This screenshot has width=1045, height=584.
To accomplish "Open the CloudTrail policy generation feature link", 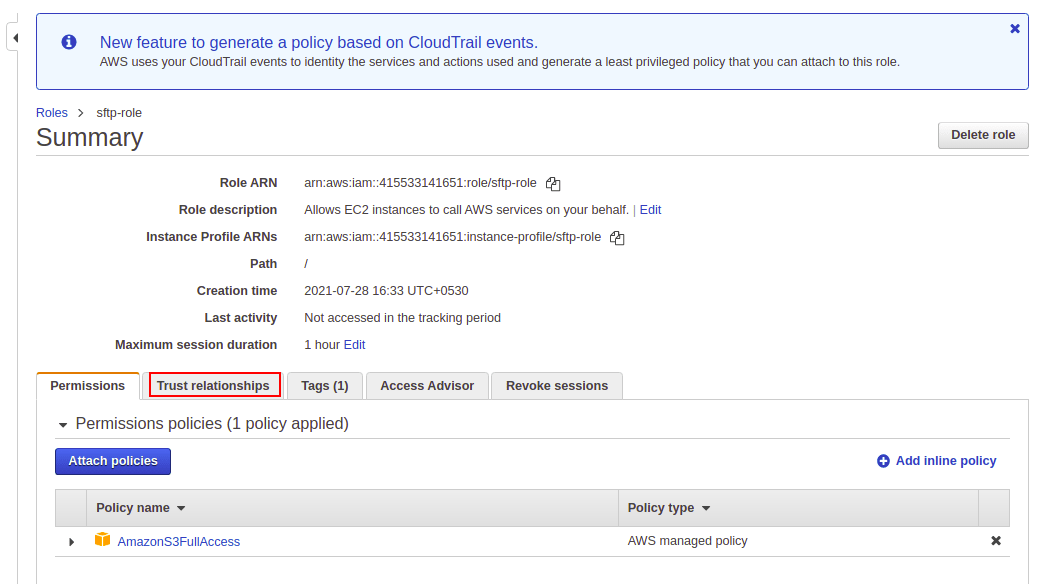I will point(319,43).
